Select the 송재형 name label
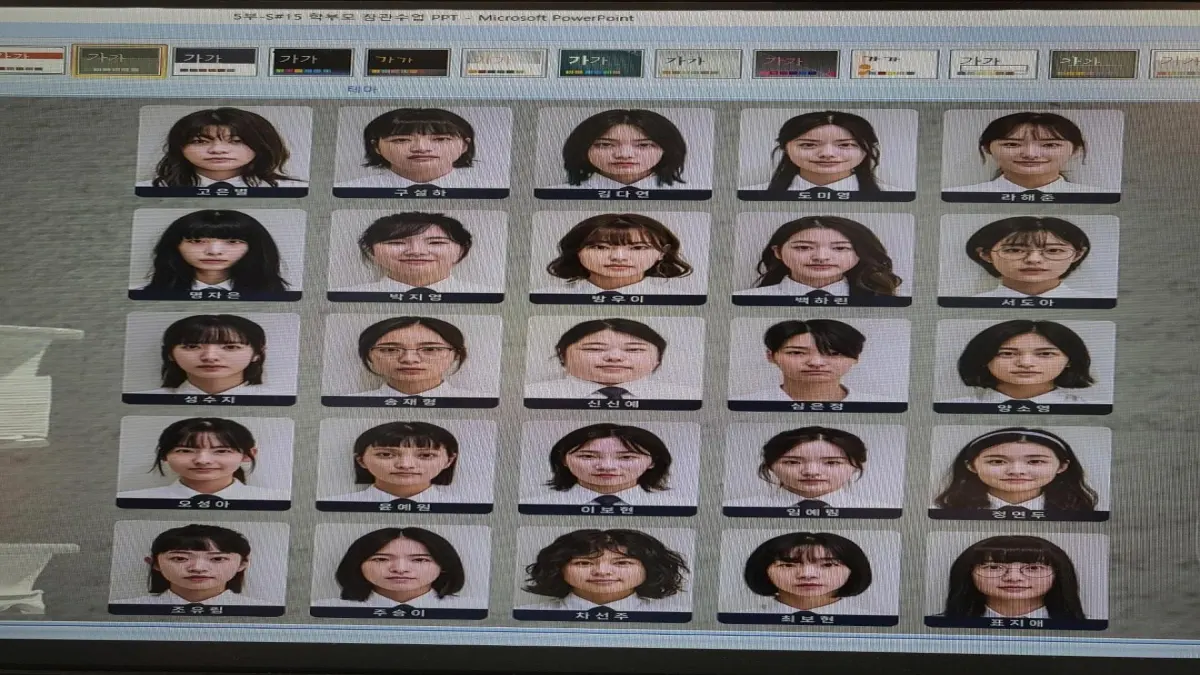This screenshot has width=1200, height=675. [x=410, y=402]
